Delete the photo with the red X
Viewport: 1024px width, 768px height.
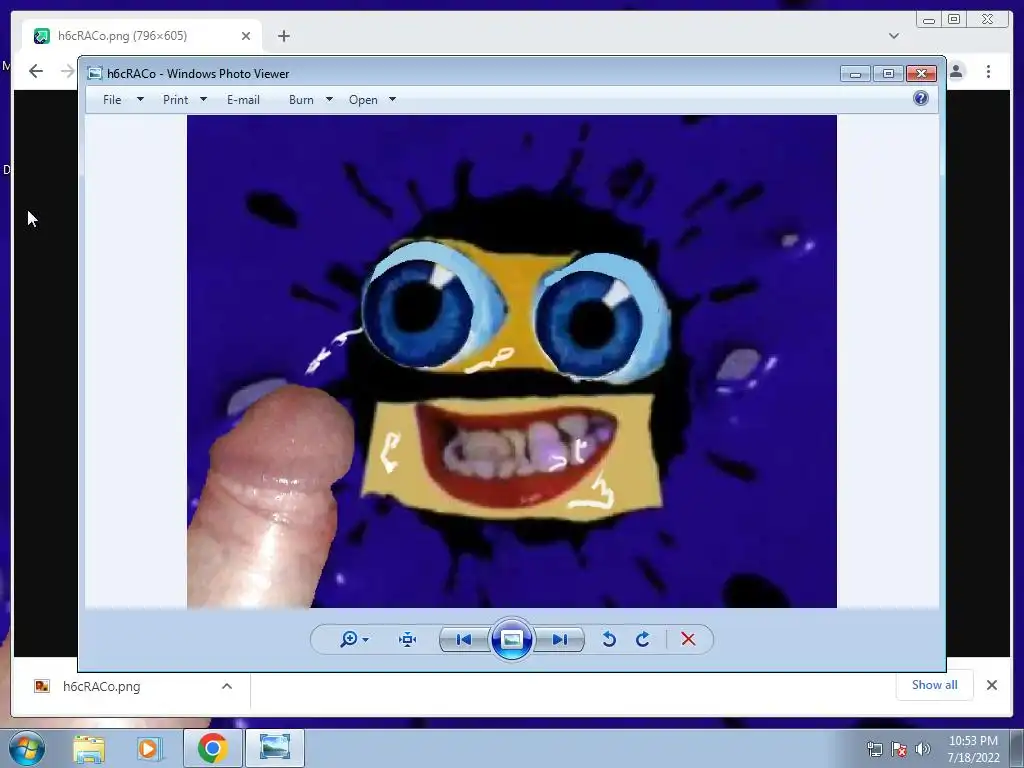(x=688, y=639)
